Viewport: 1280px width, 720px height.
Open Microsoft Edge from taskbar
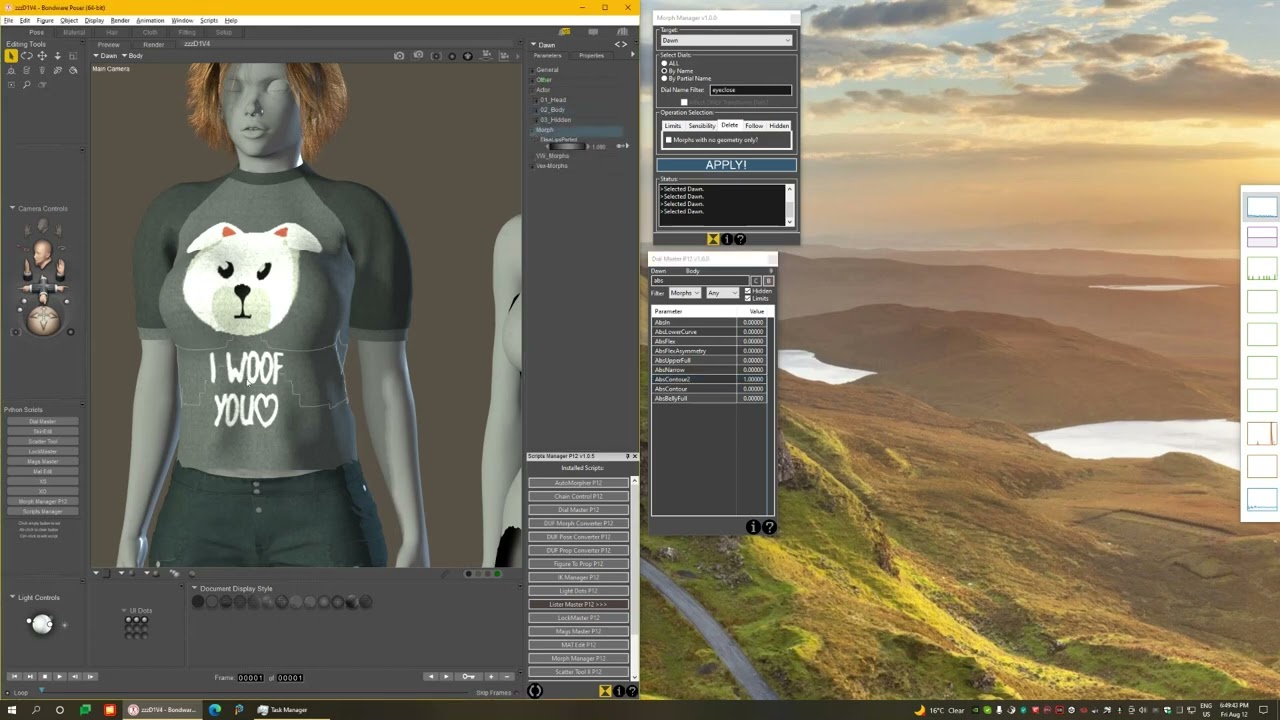click(x=214, y=710)
